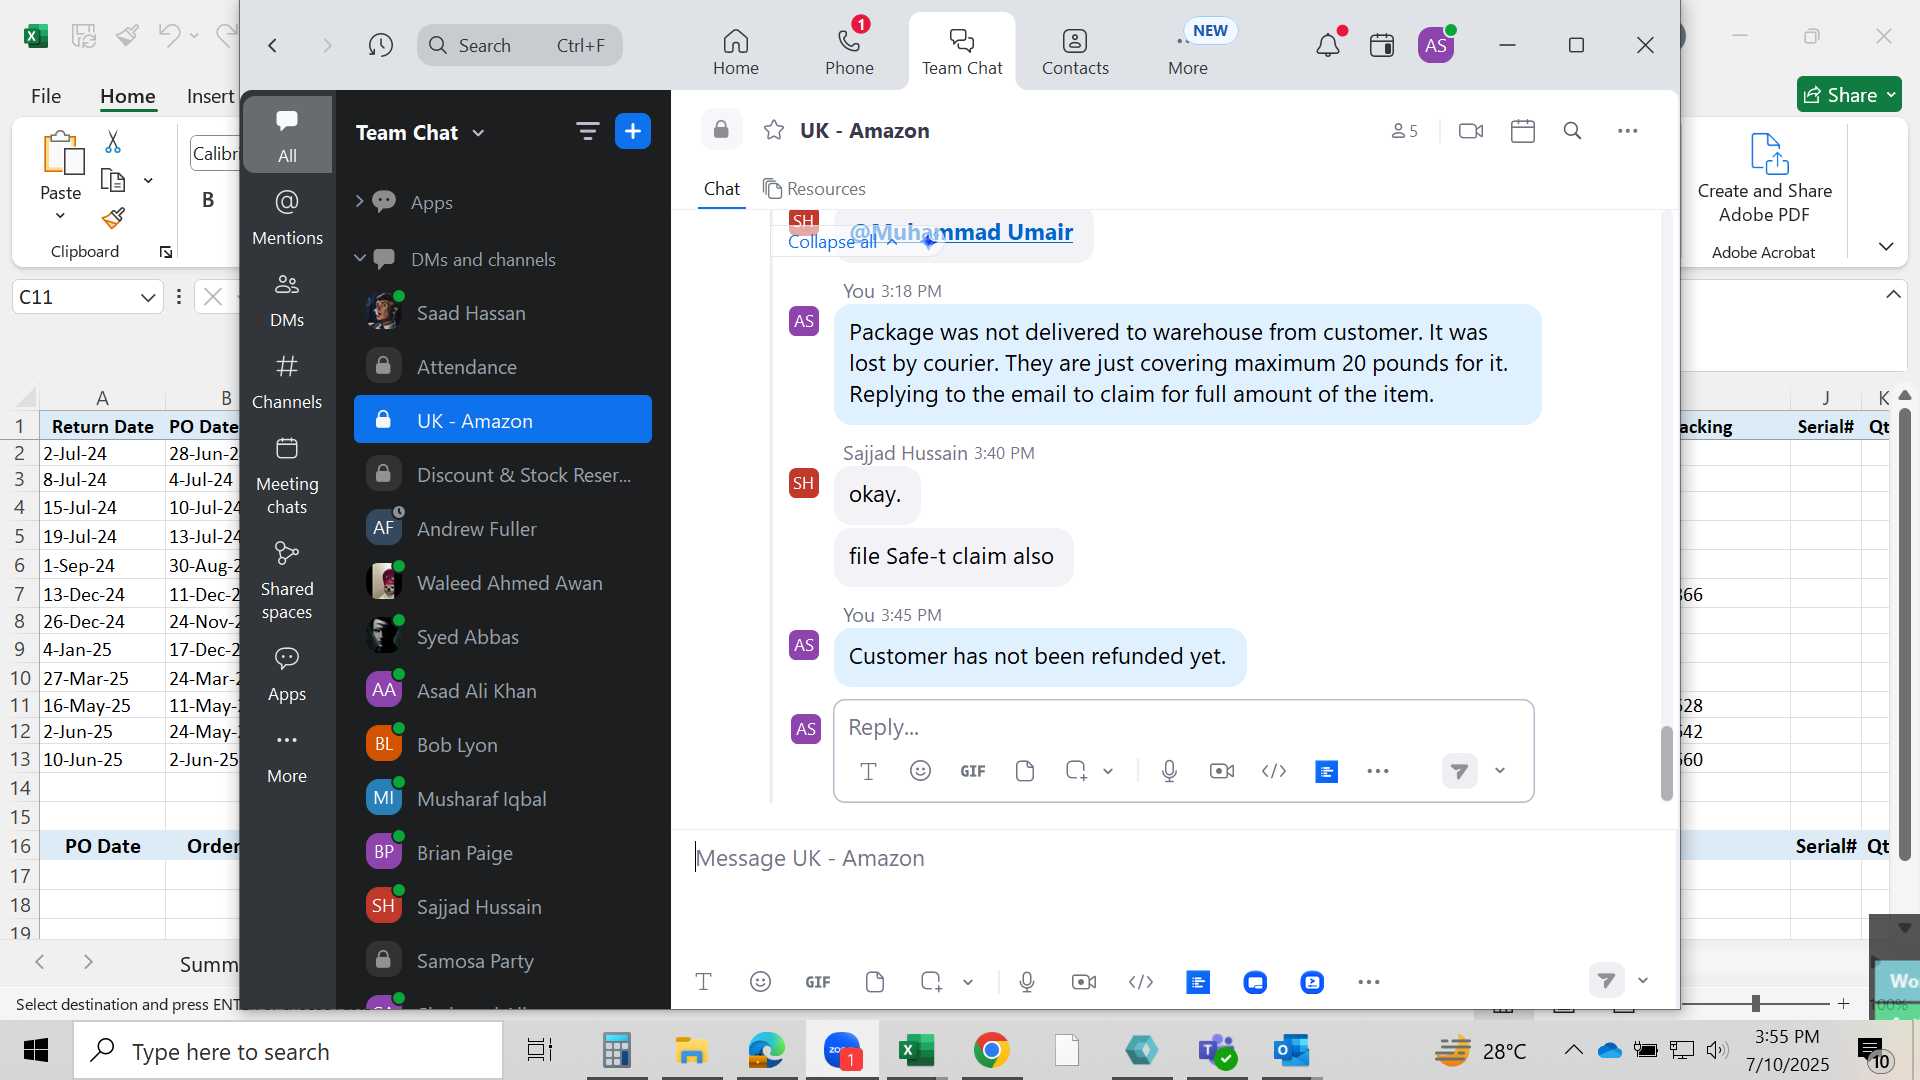Open send options arrow in reply box

1500,770
